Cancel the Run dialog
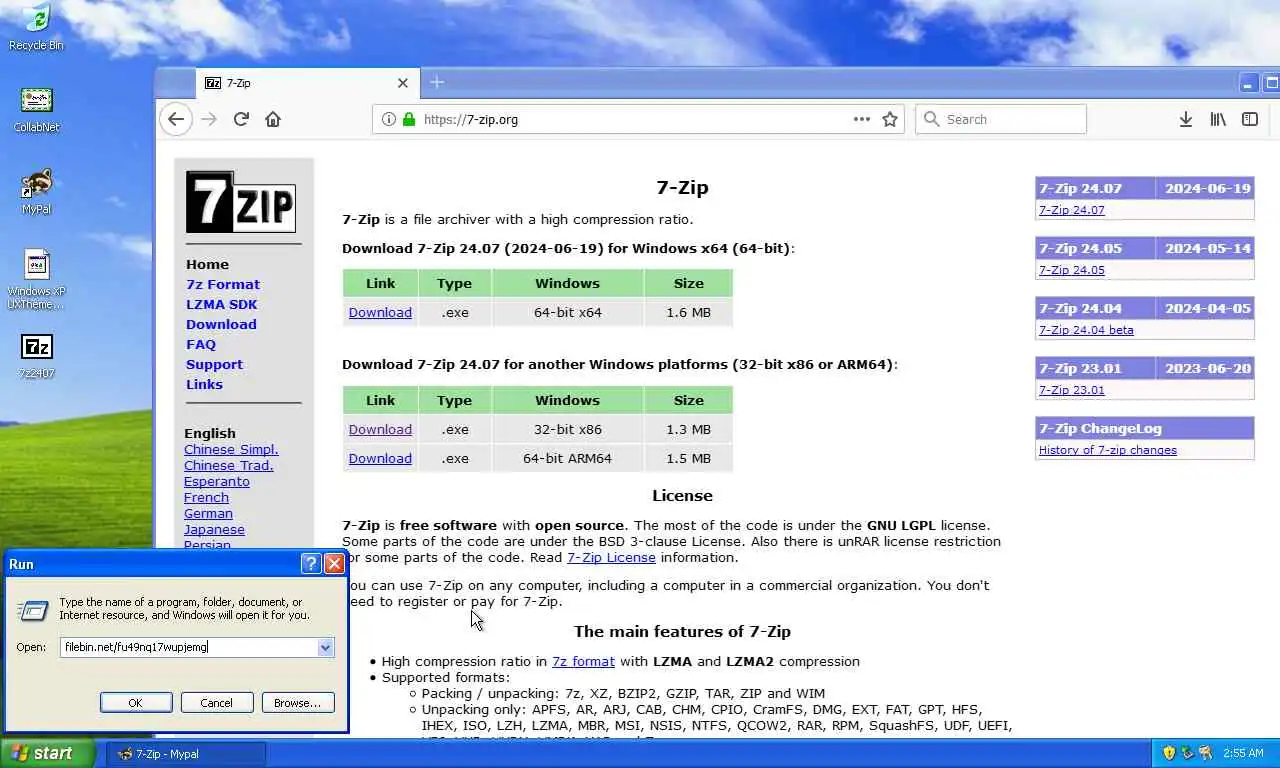The image size is (1280, 768). (216, 703)
